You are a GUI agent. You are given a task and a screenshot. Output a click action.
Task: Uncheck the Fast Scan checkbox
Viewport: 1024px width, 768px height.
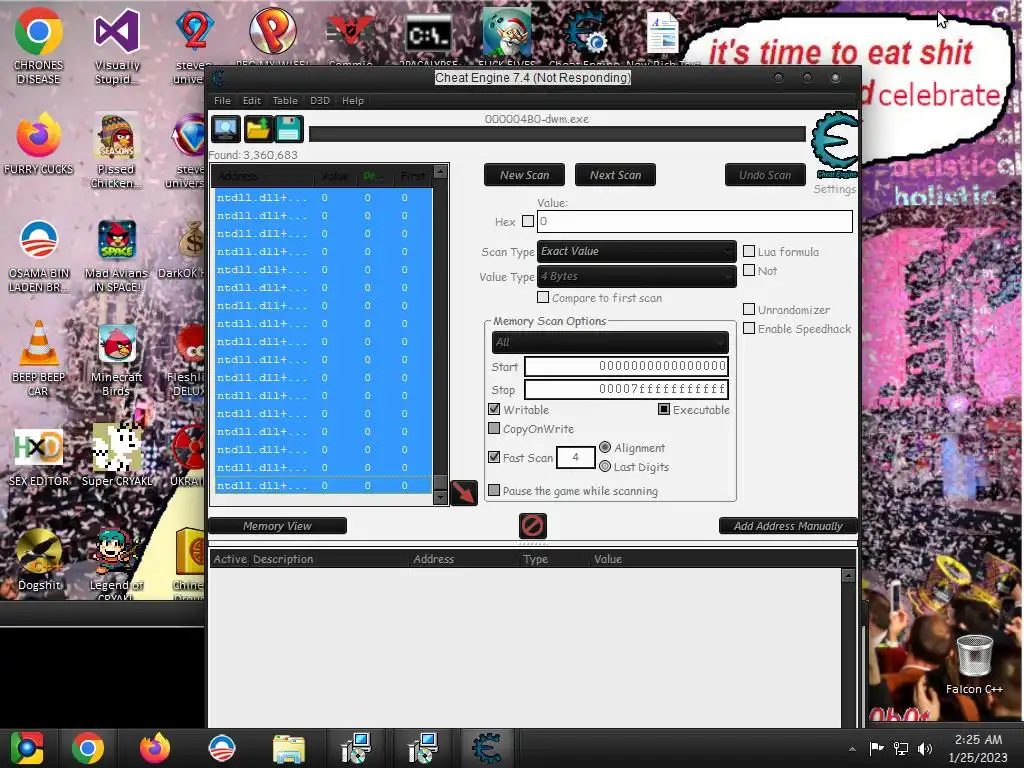click(494, 457)
